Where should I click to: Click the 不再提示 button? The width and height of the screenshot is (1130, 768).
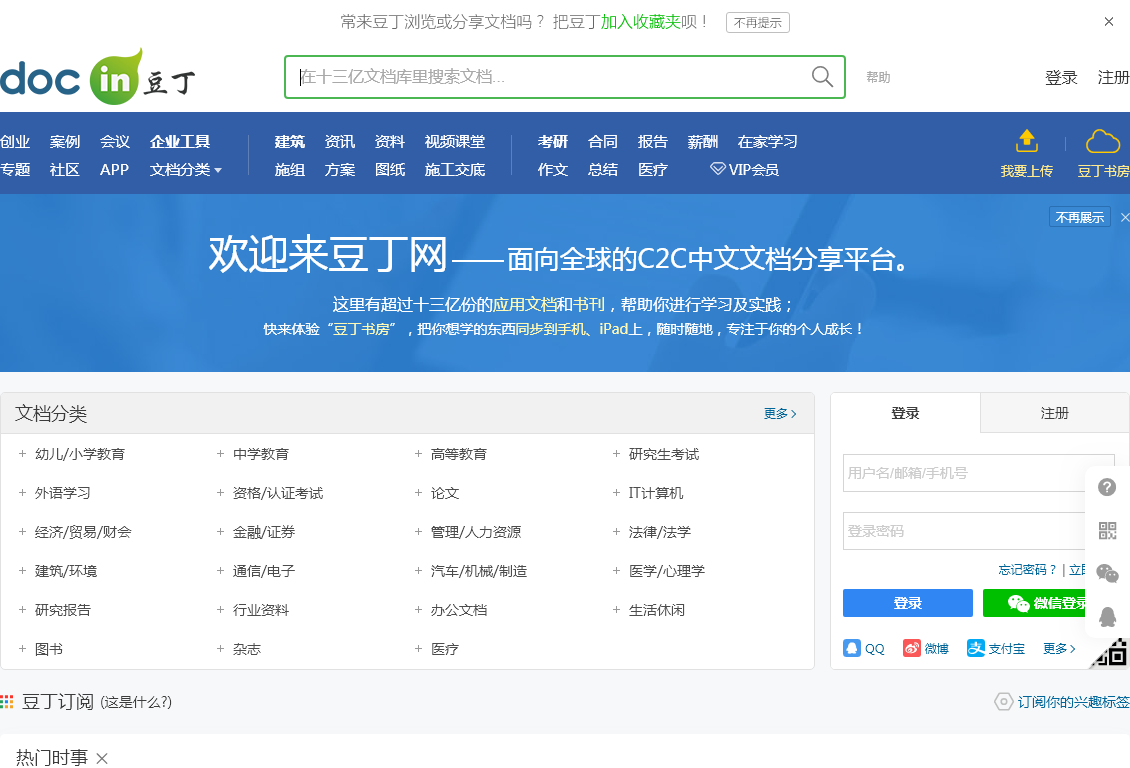[x=757, y=22]
